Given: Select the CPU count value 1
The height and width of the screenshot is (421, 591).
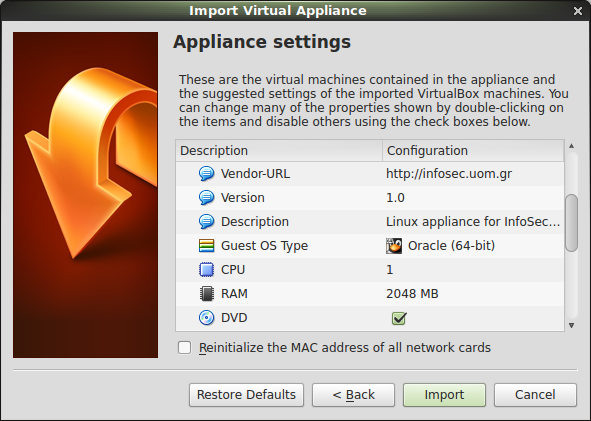Looking at the screenshot, I should click(x=390, y=270).
